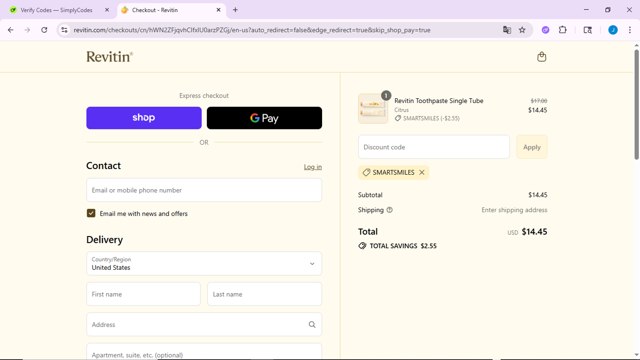Reload the page
The height and width of the screenshot is (360, 640).
pyautogui.click(x=44, y=30)
